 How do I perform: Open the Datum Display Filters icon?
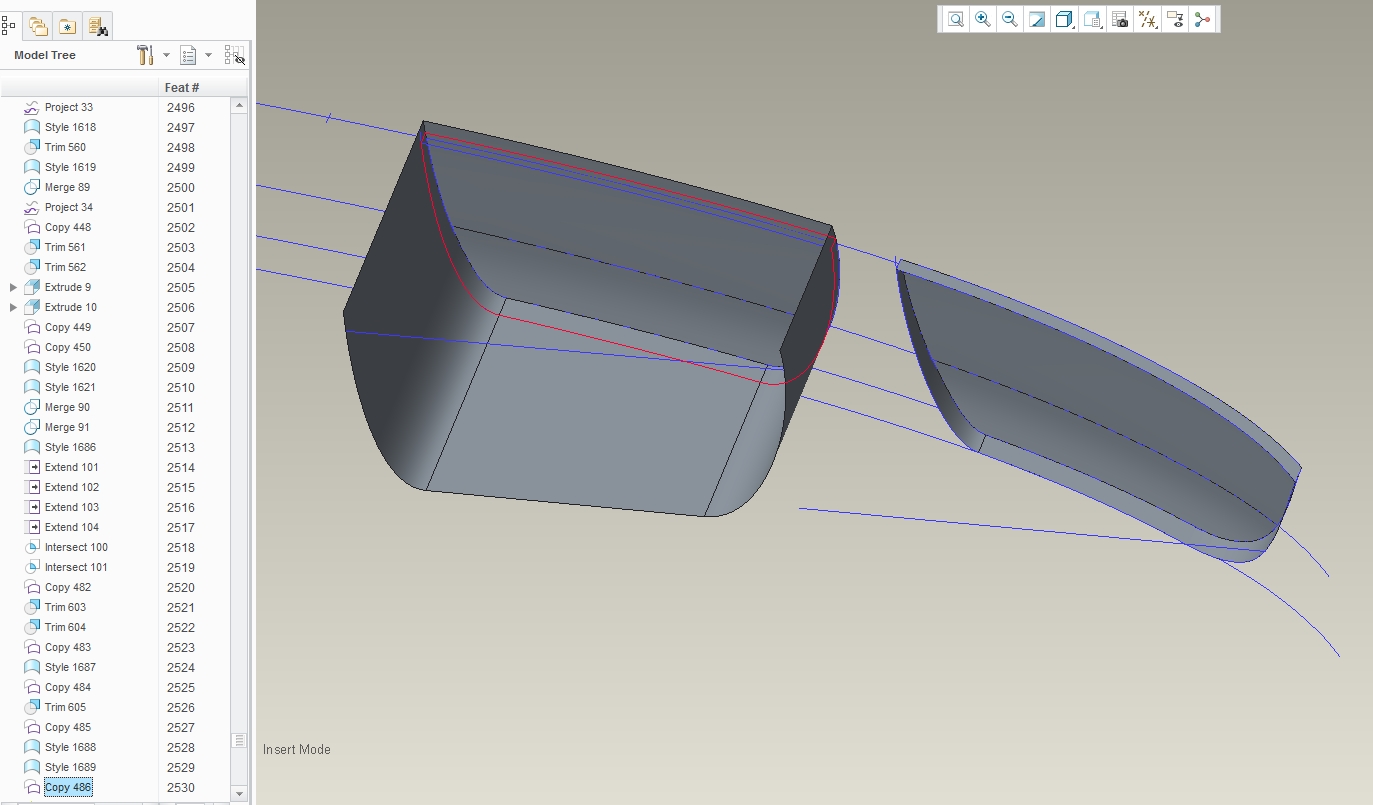[x=1148, y=19]
